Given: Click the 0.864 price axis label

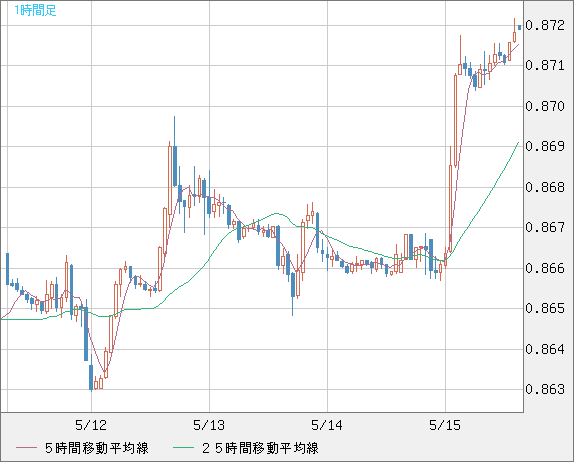Looking at the screenshot, I should click(x=545, y=349).
